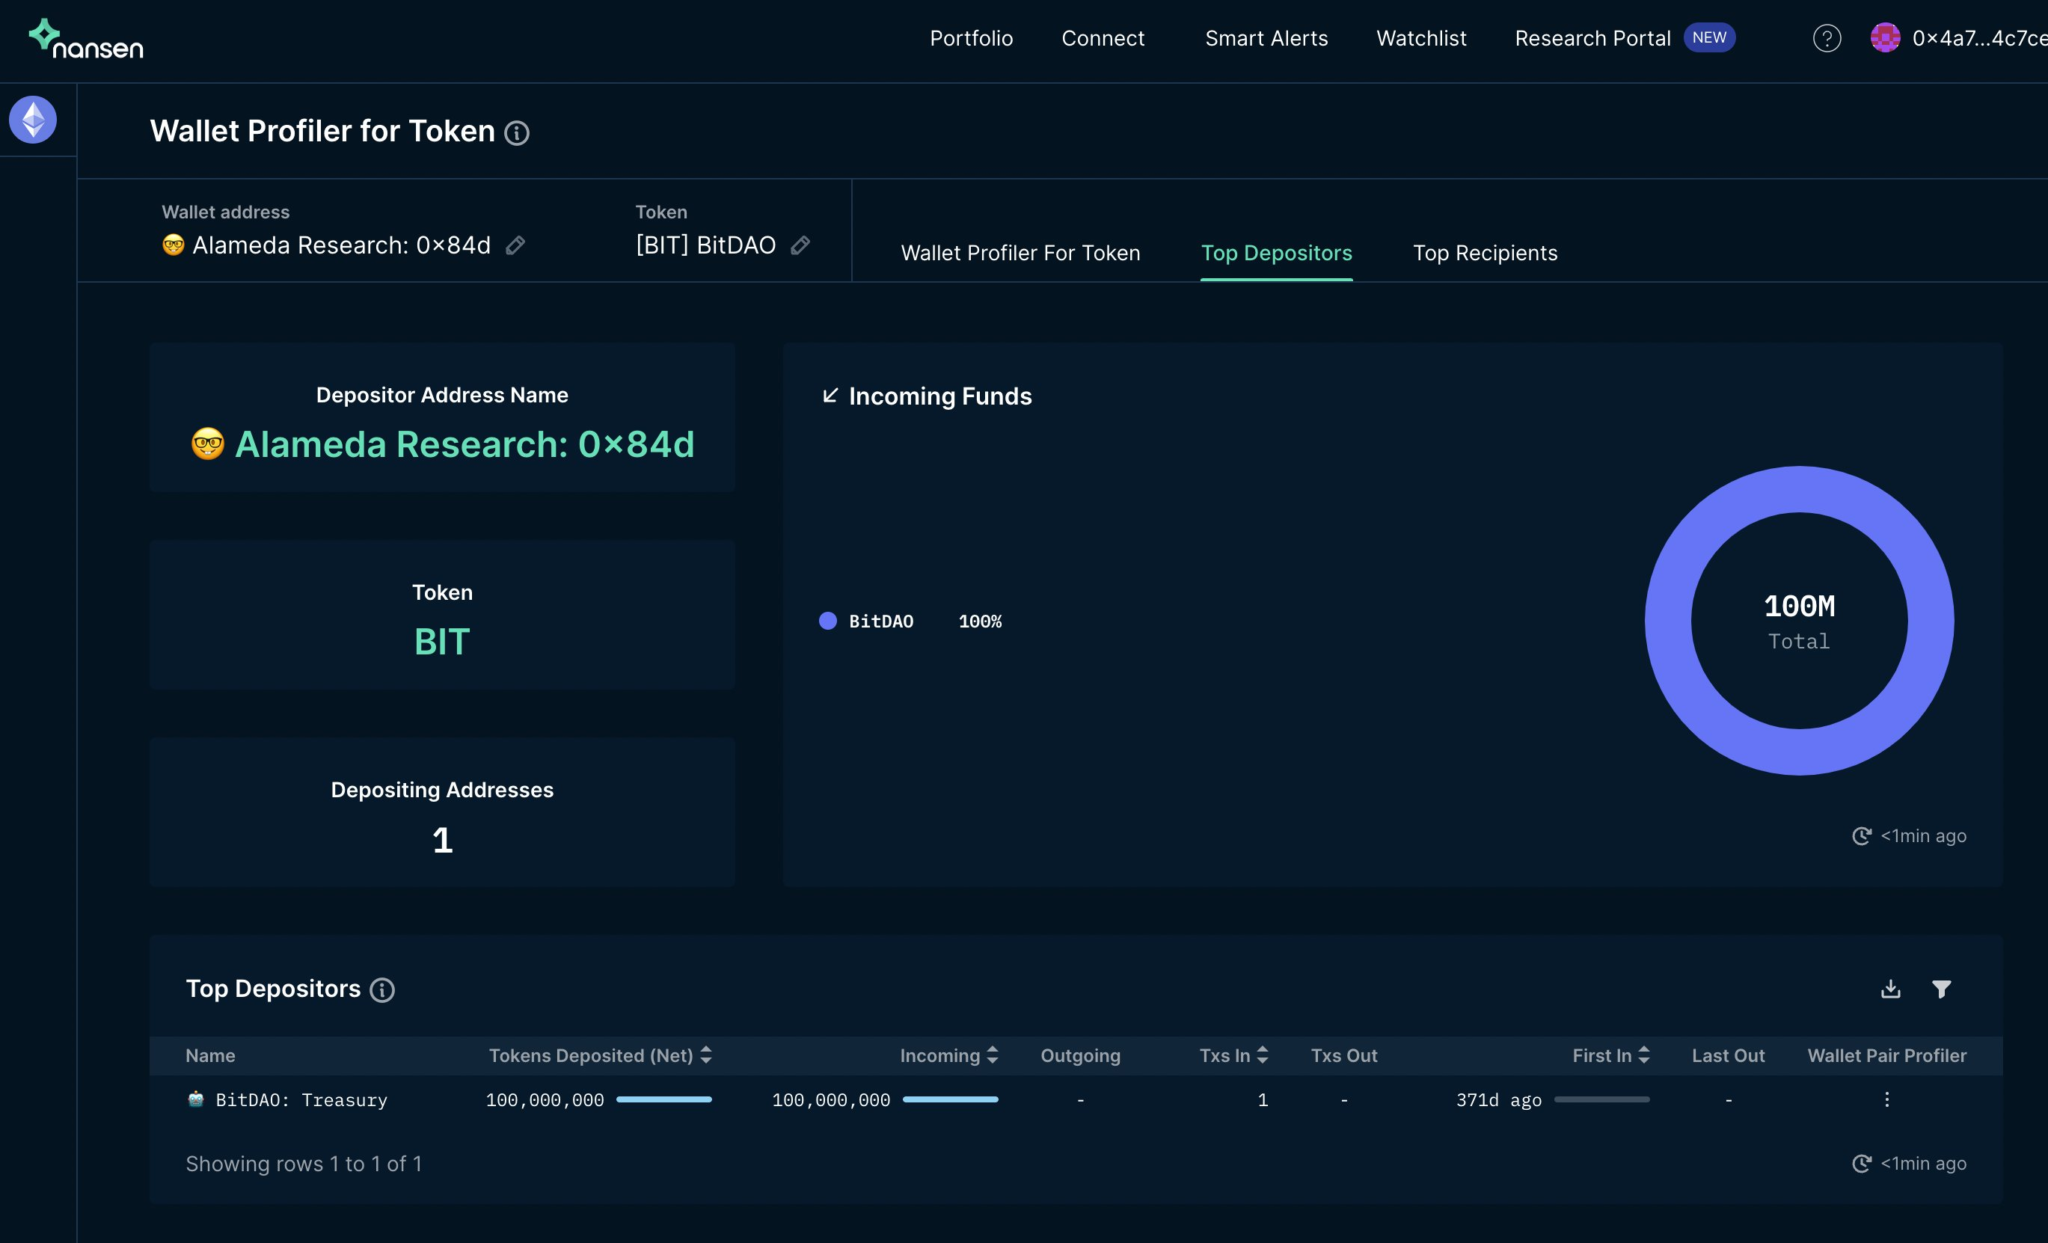
Task: Open the three-dot Wallet Pair Profiler menu
Action: [1886, 1100]
